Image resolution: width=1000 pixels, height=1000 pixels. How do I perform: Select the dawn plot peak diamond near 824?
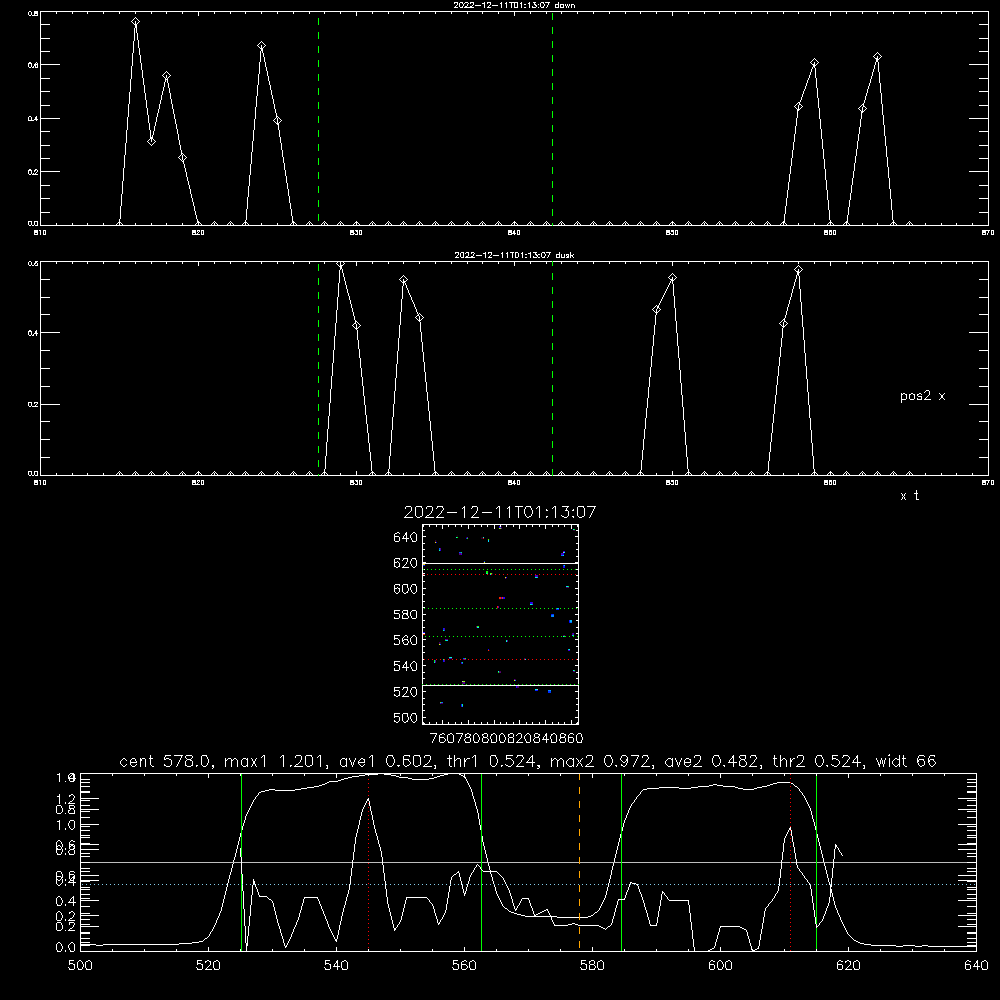pos(261,46)
